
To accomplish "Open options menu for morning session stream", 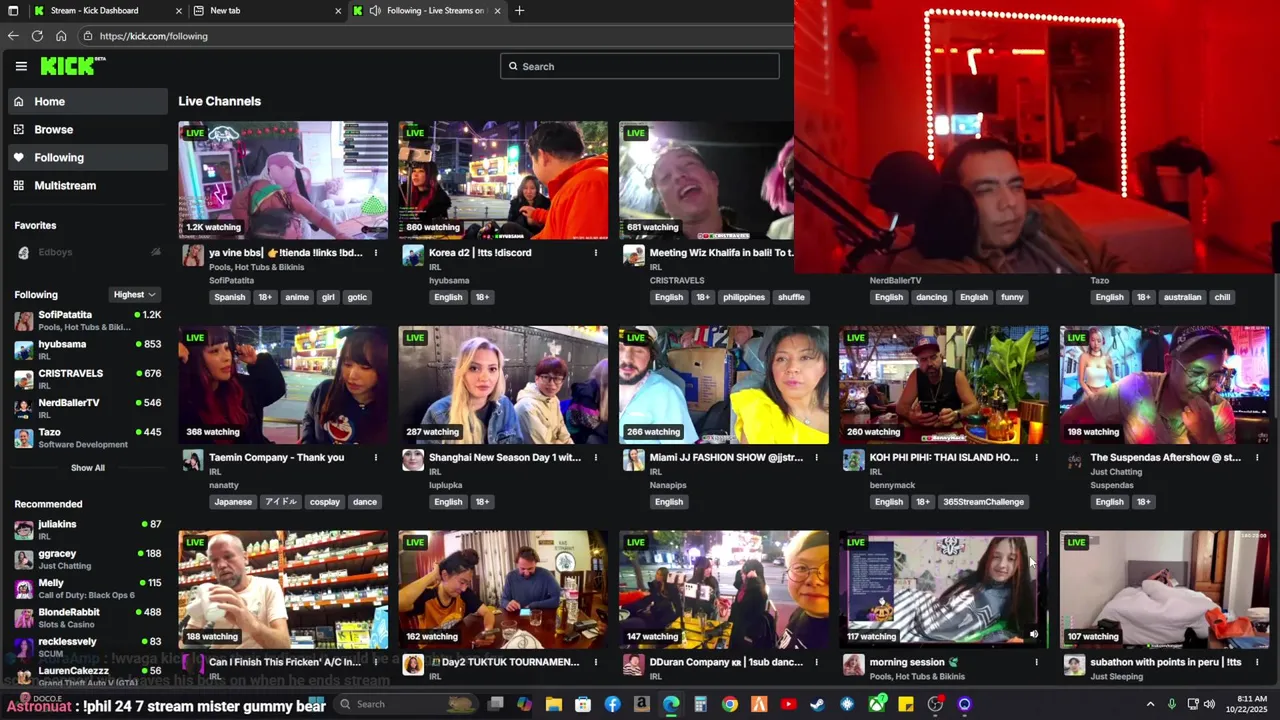I will [x=1036, y=662].
